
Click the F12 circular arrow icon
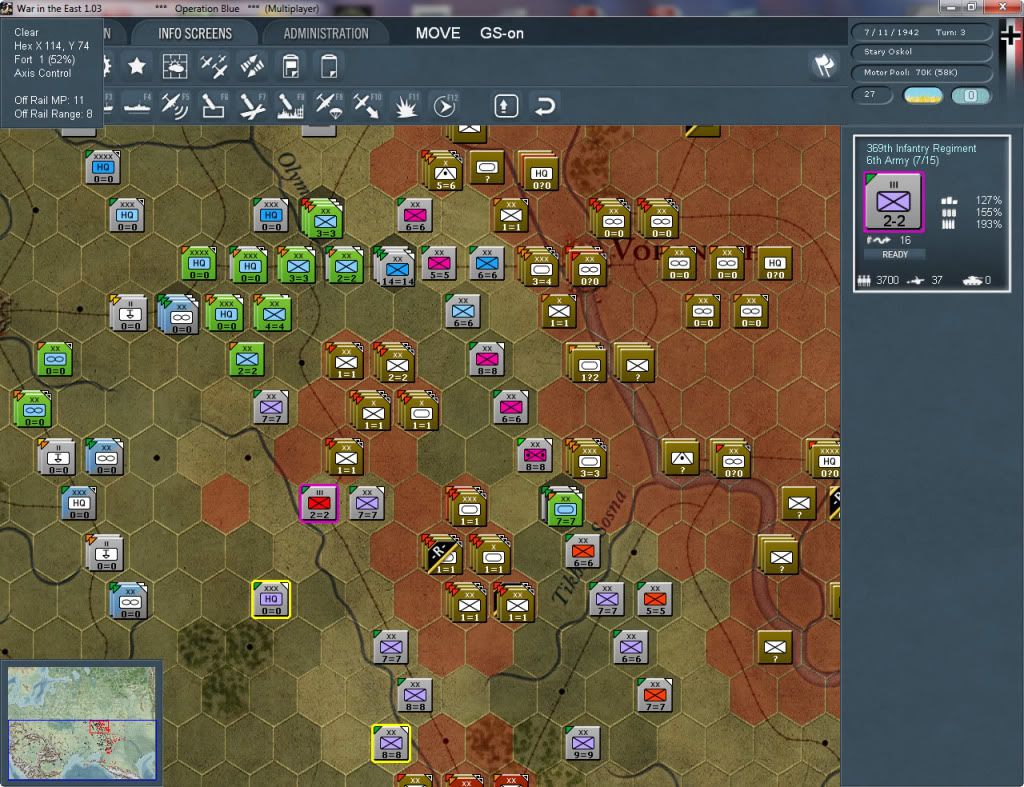click(445, 106)
